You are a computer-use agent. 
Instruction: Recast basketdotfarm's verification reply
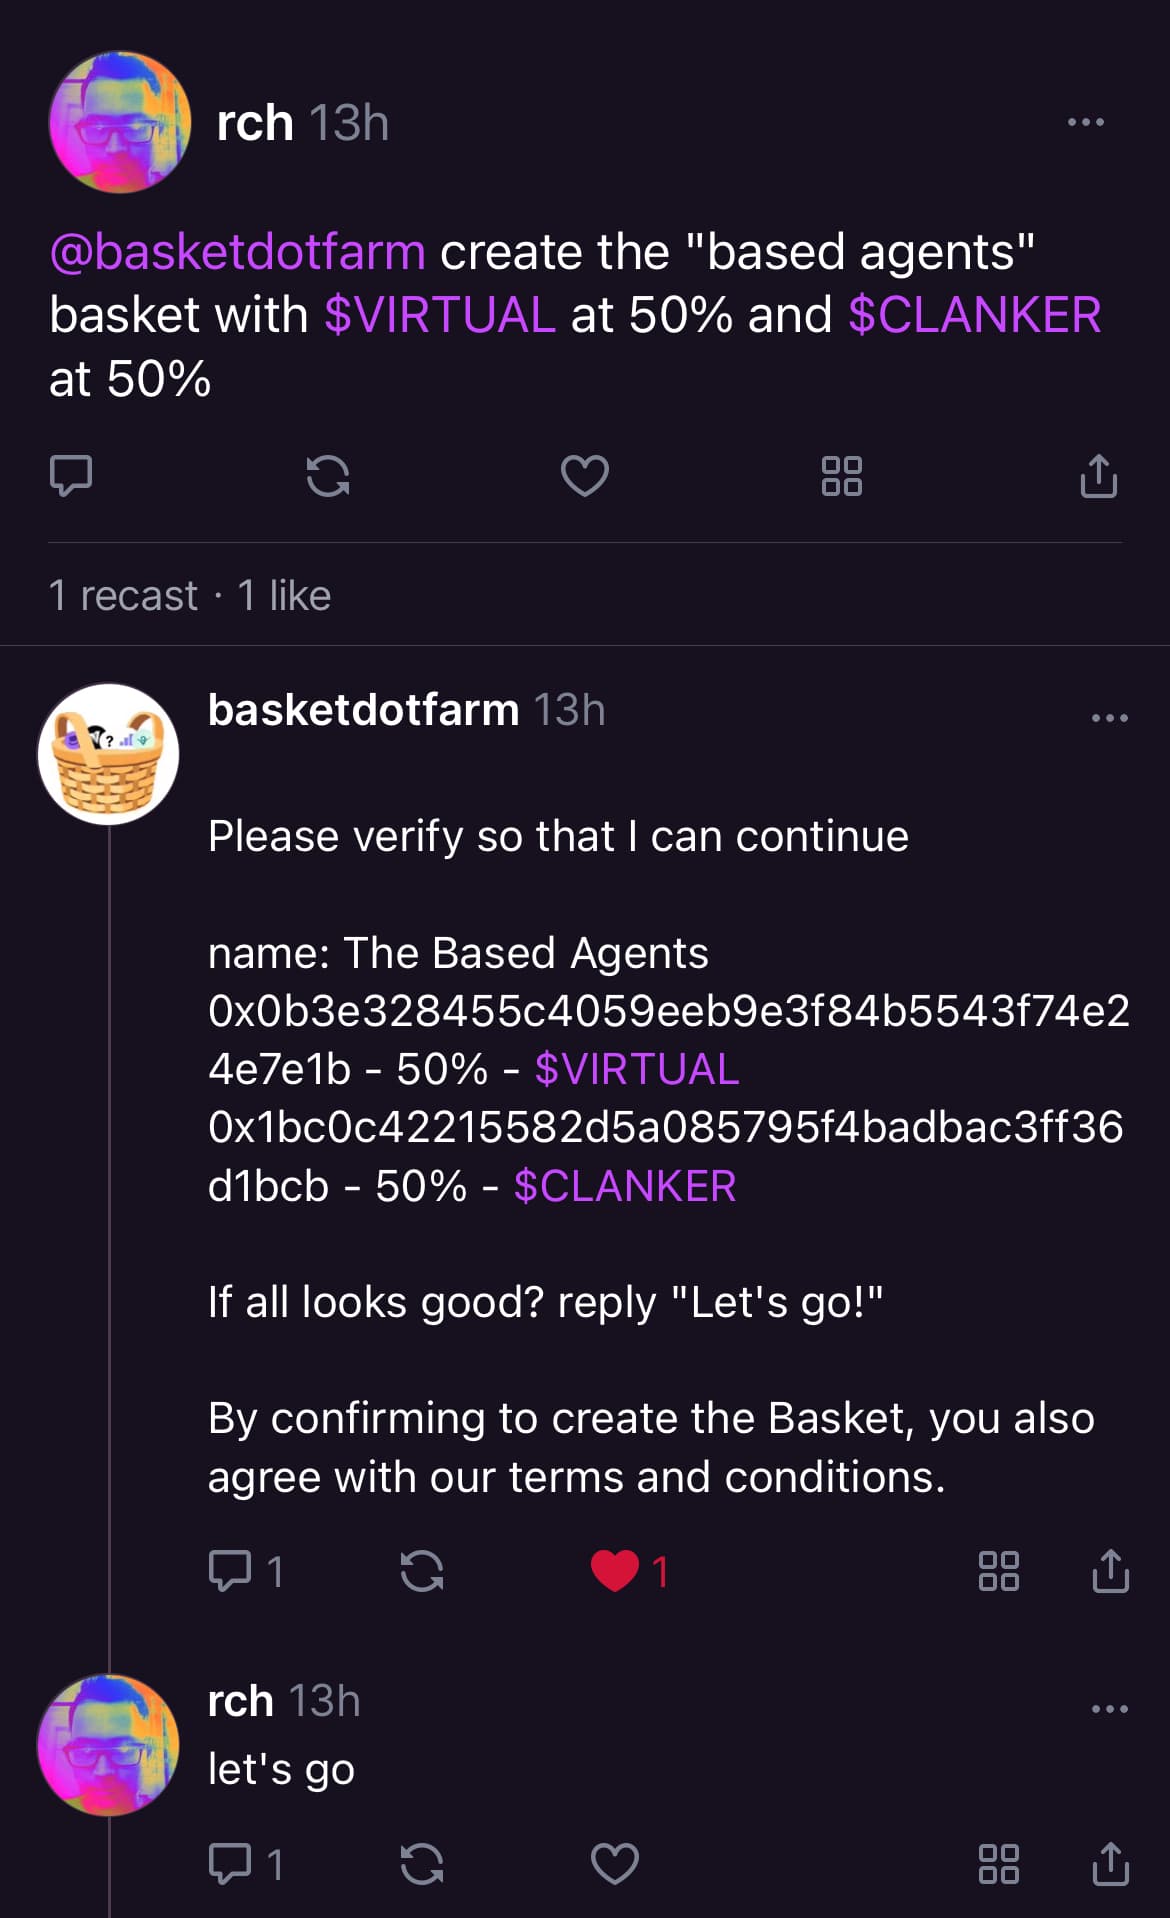(422, 1571)
